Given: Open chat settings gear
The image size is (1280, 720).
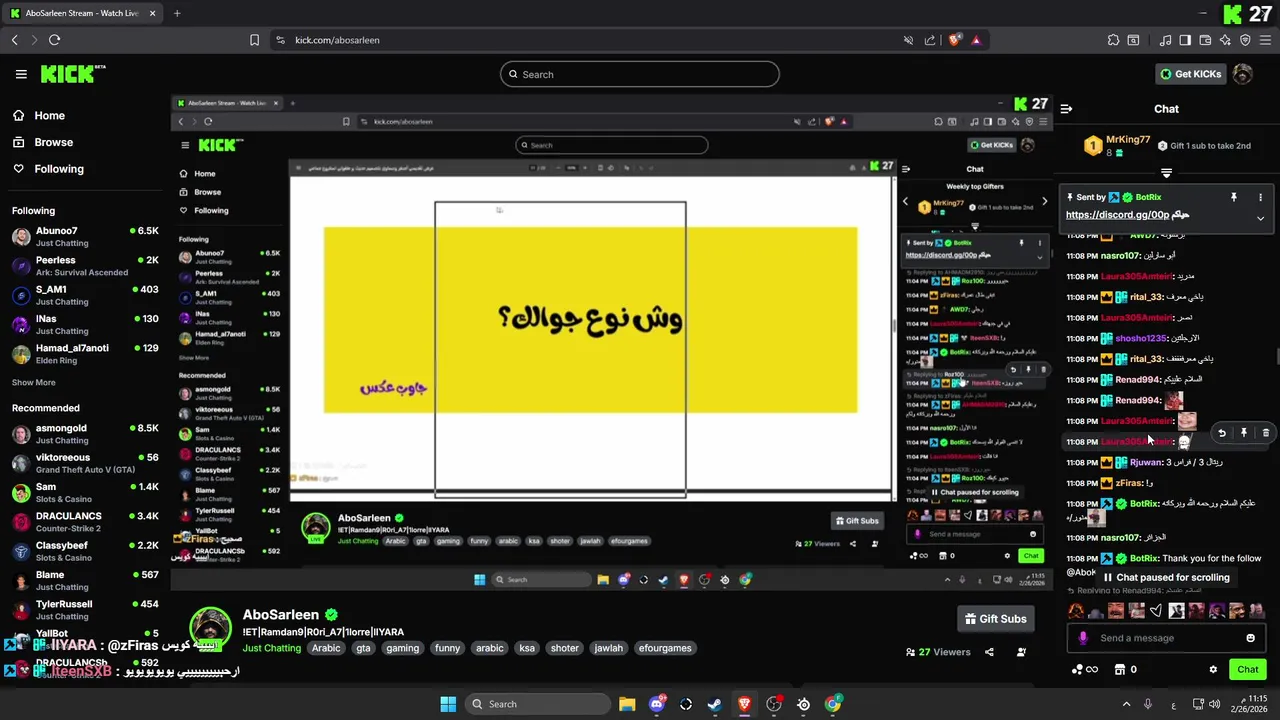Looking at the screenshot, I should pos(1213,669).
